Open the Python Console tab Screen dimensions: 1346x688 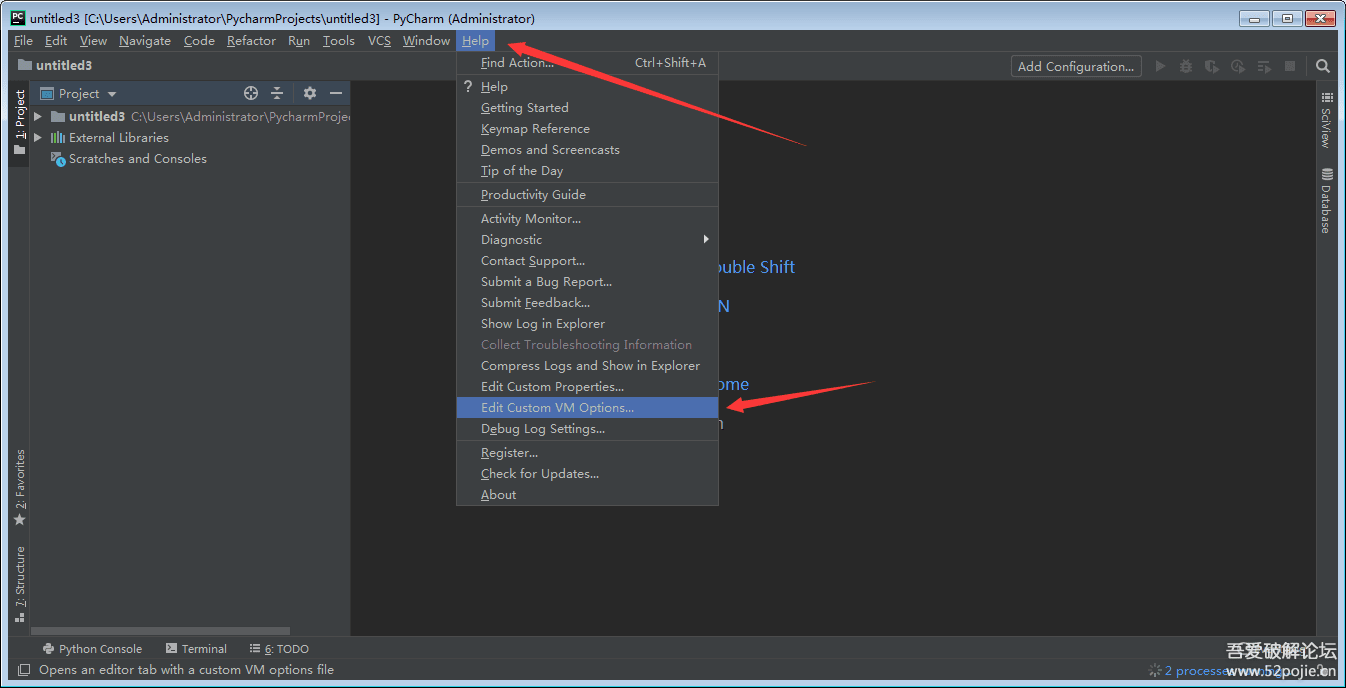click(92, 649)
